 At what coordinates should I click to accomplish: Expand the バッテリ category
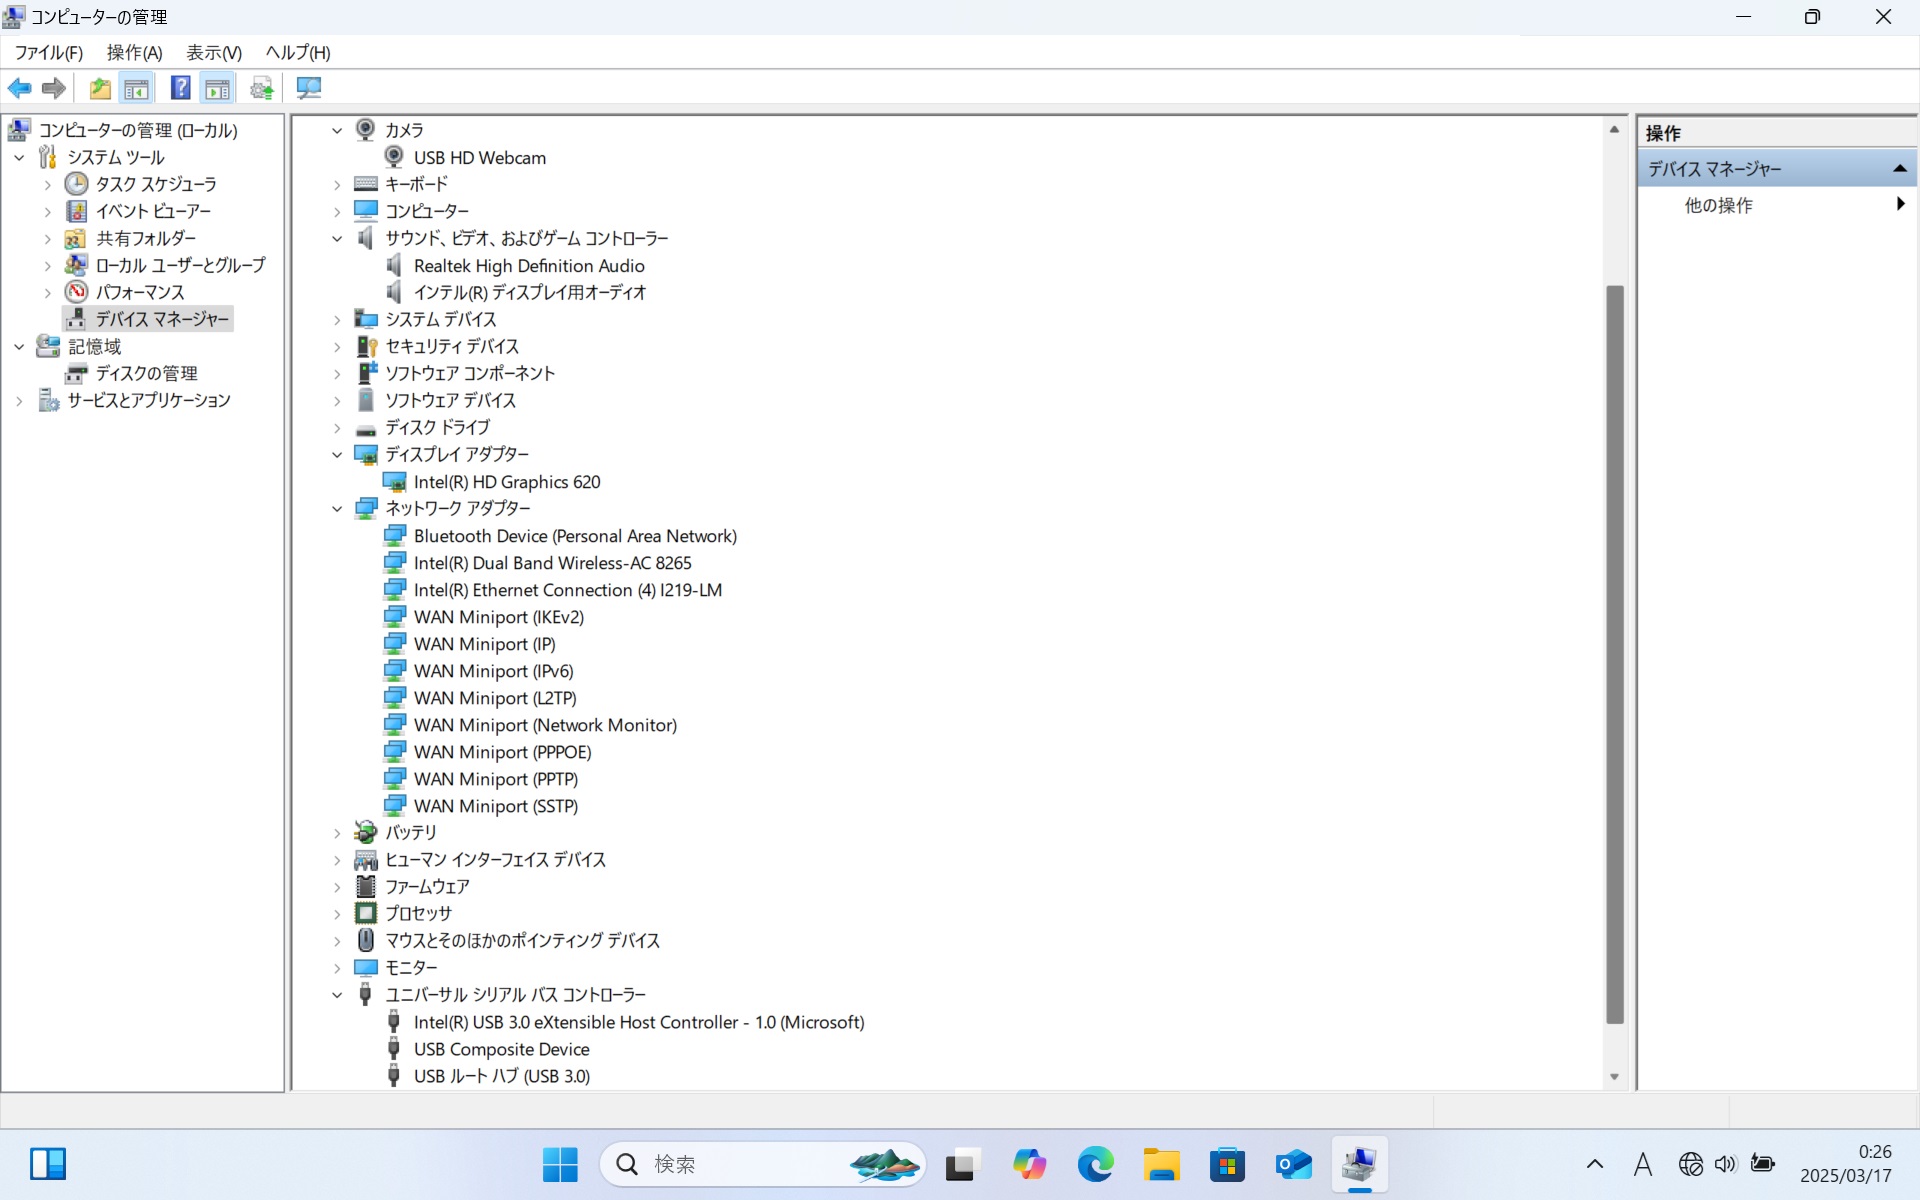(x=337, y=832)
